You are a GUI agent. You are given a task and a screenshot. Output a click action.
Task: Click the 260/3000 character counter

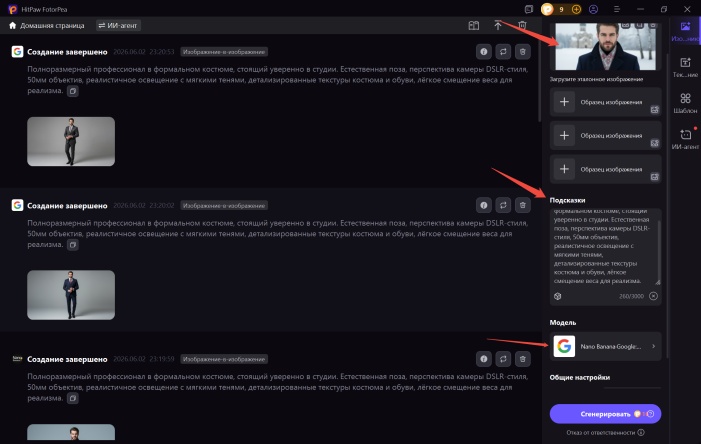pos(631,296)
